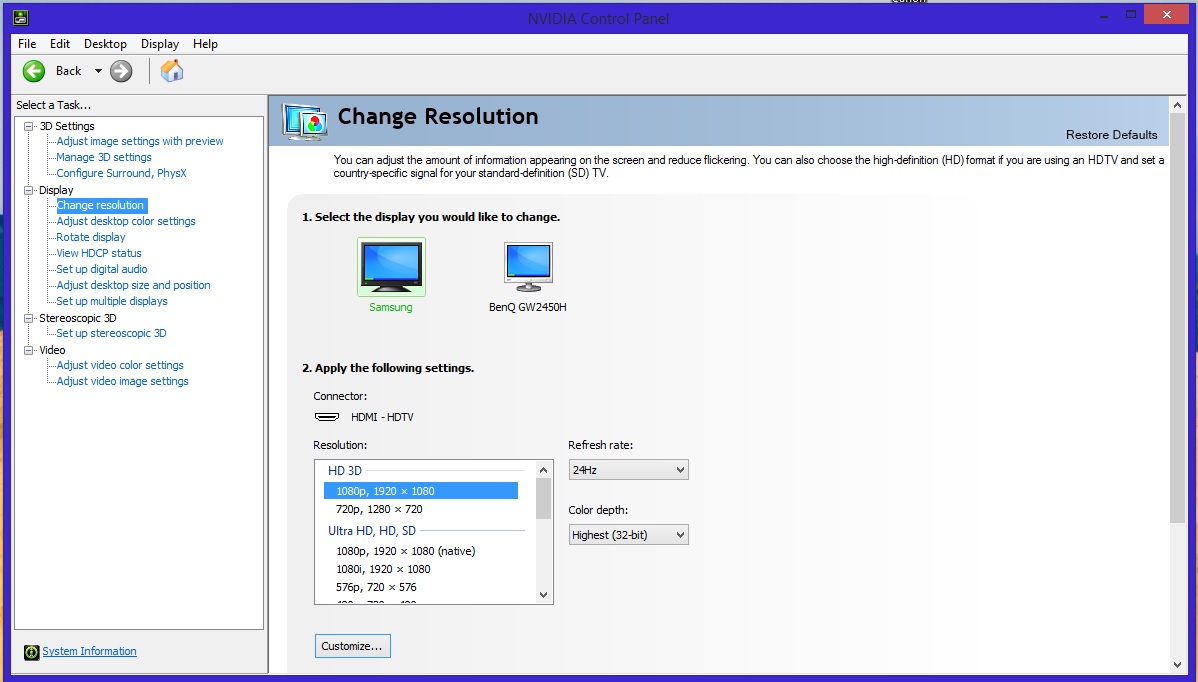Open Set up stereoscopic 3D
The width and height of the screenshot is (1198, 682).
point(111,334)
